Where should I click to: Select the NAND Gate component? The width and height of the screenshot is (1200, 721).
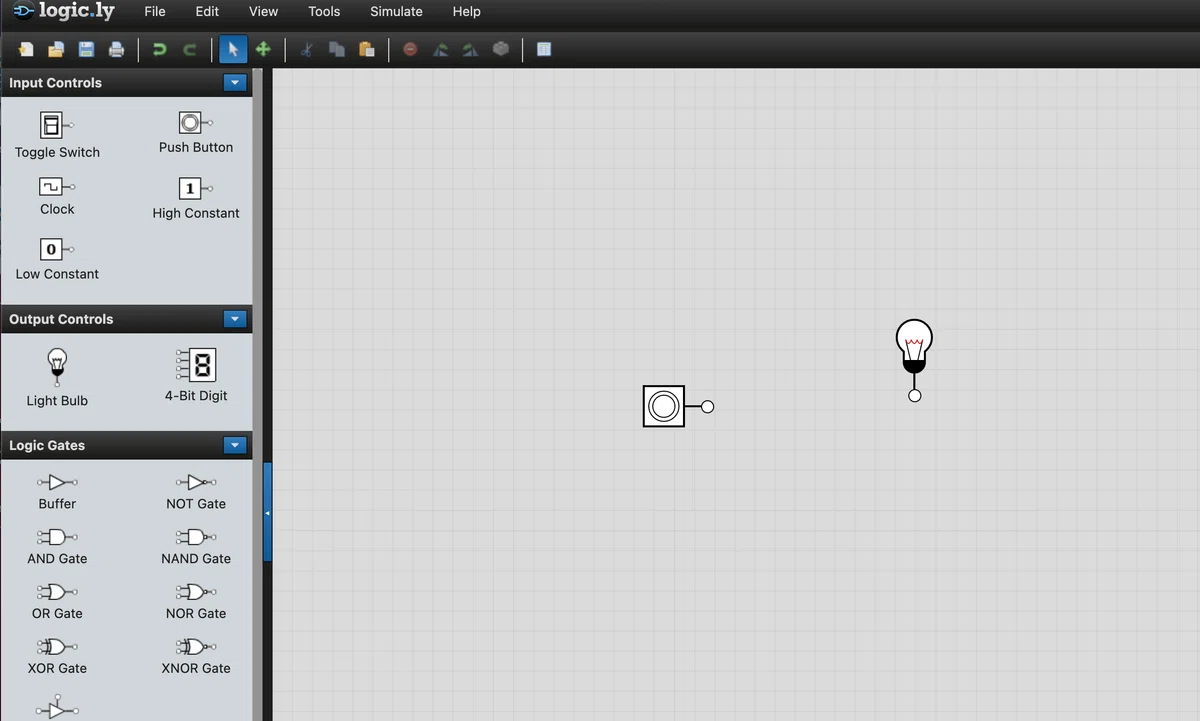click(x=196, y=546)
